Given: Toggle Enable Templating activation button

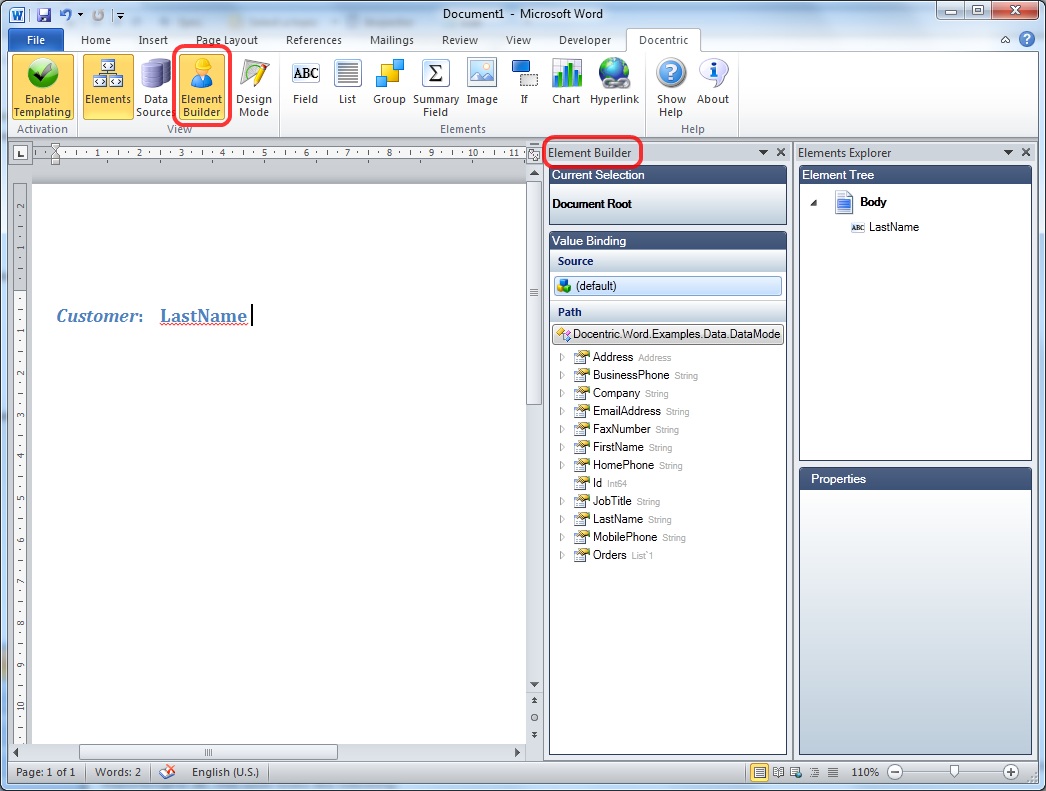Looking at the screenshot, I should (42, 87).
